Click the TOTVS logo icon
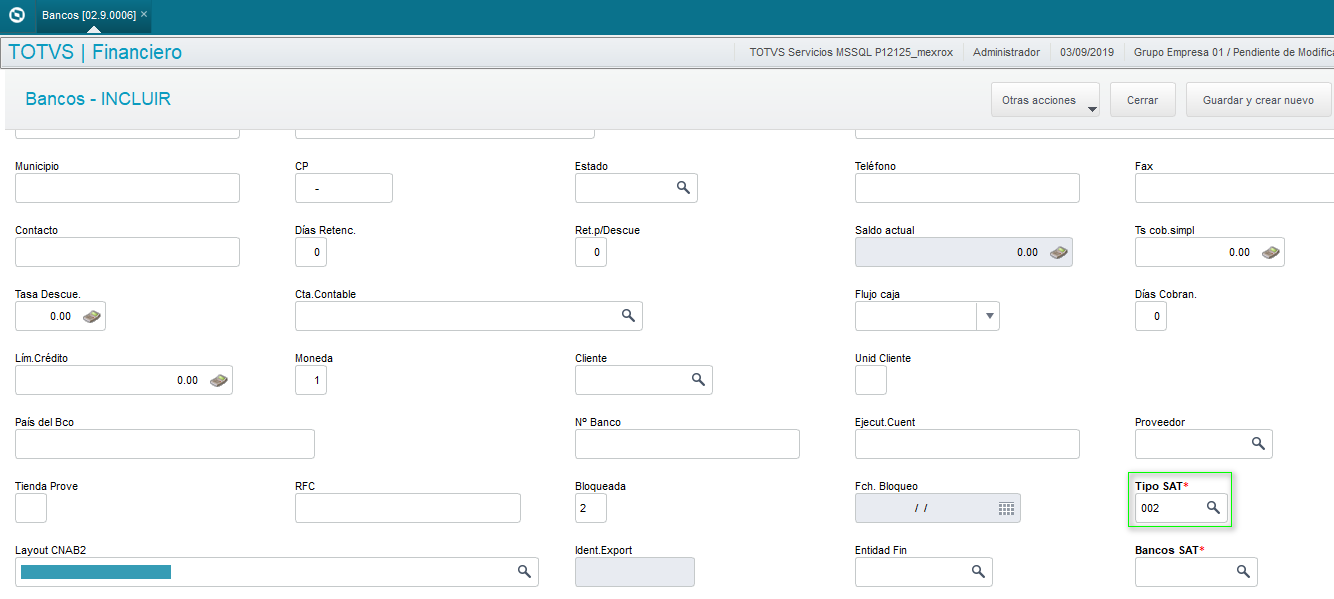This screenshot has height=599, width=1334. tap(16, 15)
